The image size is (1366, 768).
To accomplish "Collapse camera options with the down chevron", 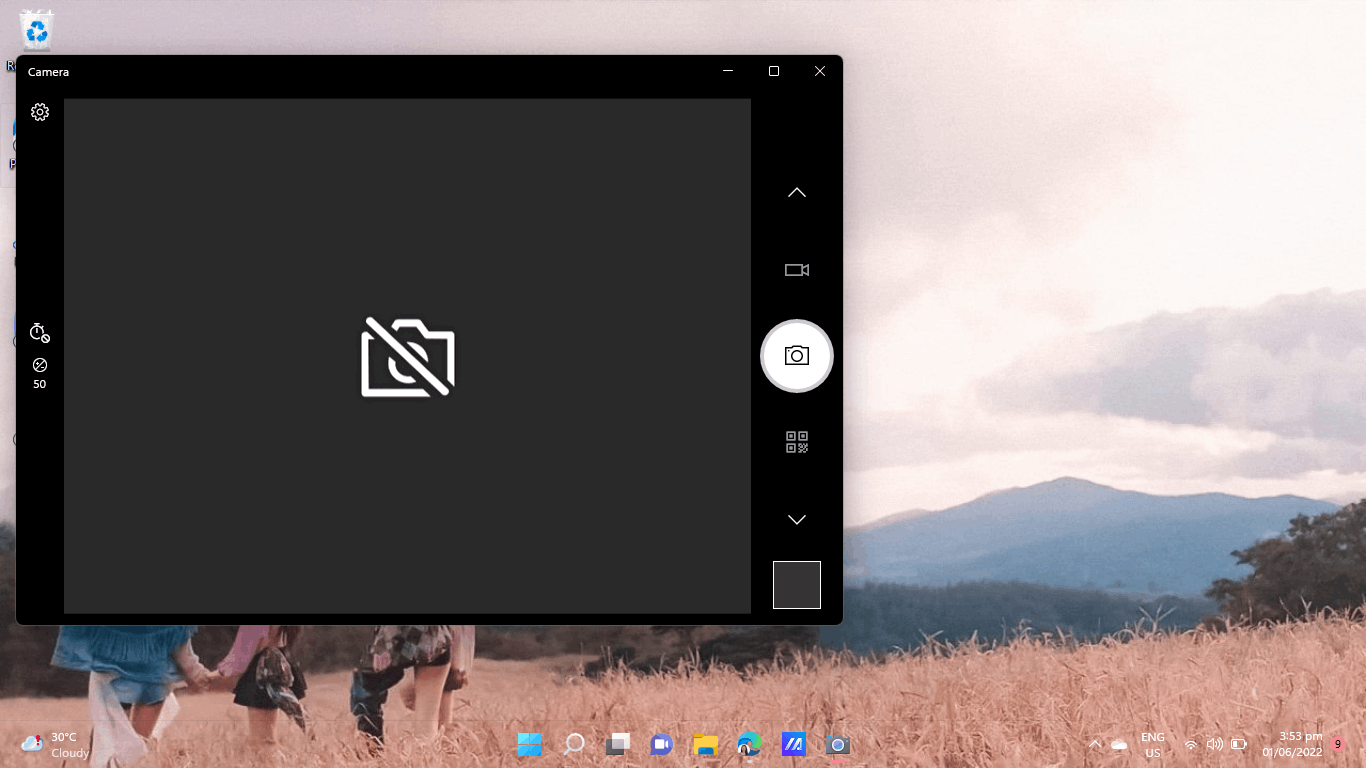I will (796, 519).
